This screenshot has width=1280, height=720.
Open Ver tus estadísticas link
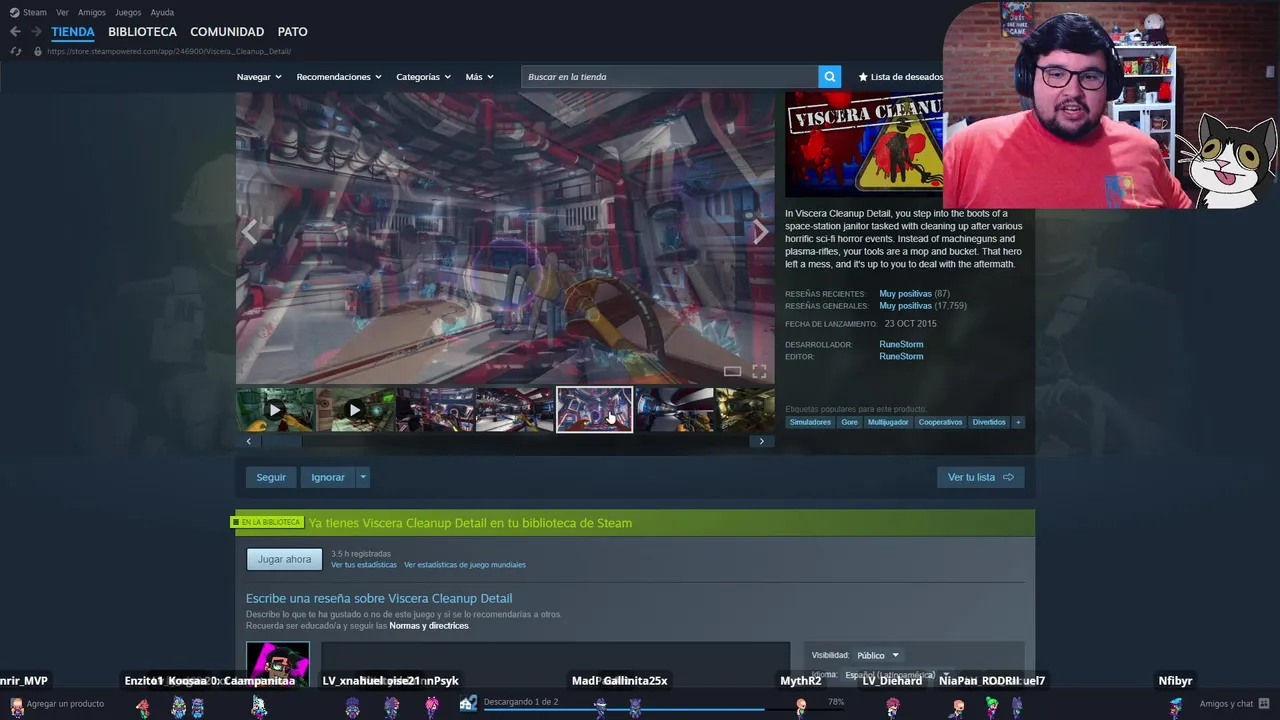tap(364, 565)
